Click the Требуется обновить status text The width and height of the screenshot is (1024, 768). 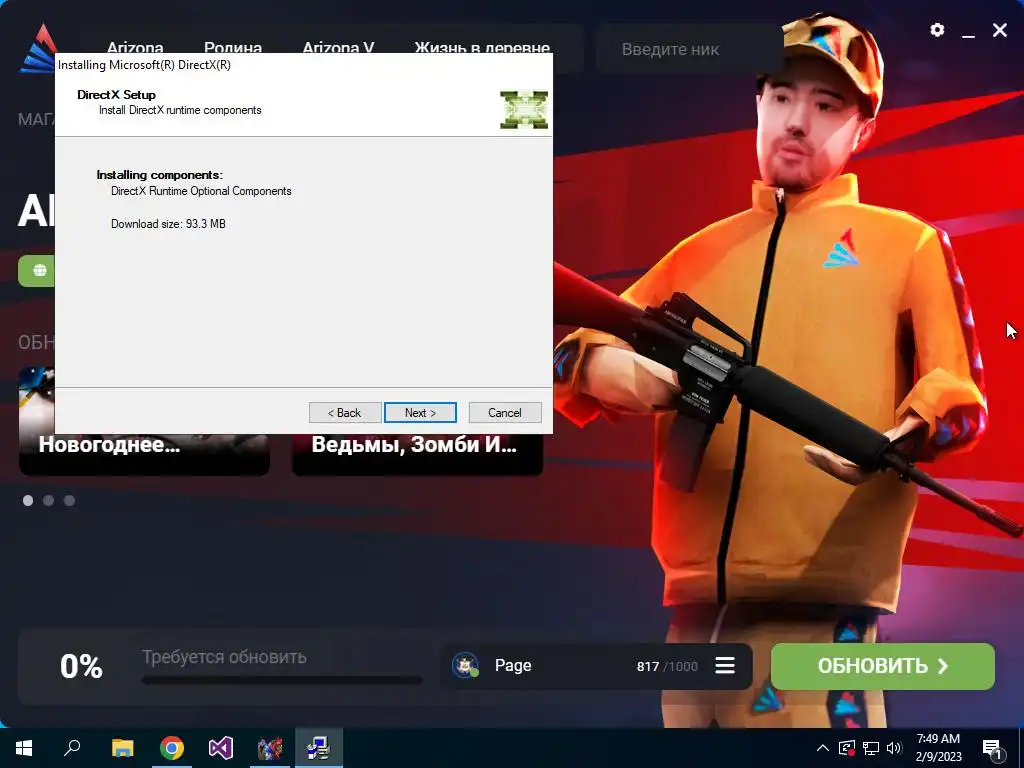tap(224, 657)
